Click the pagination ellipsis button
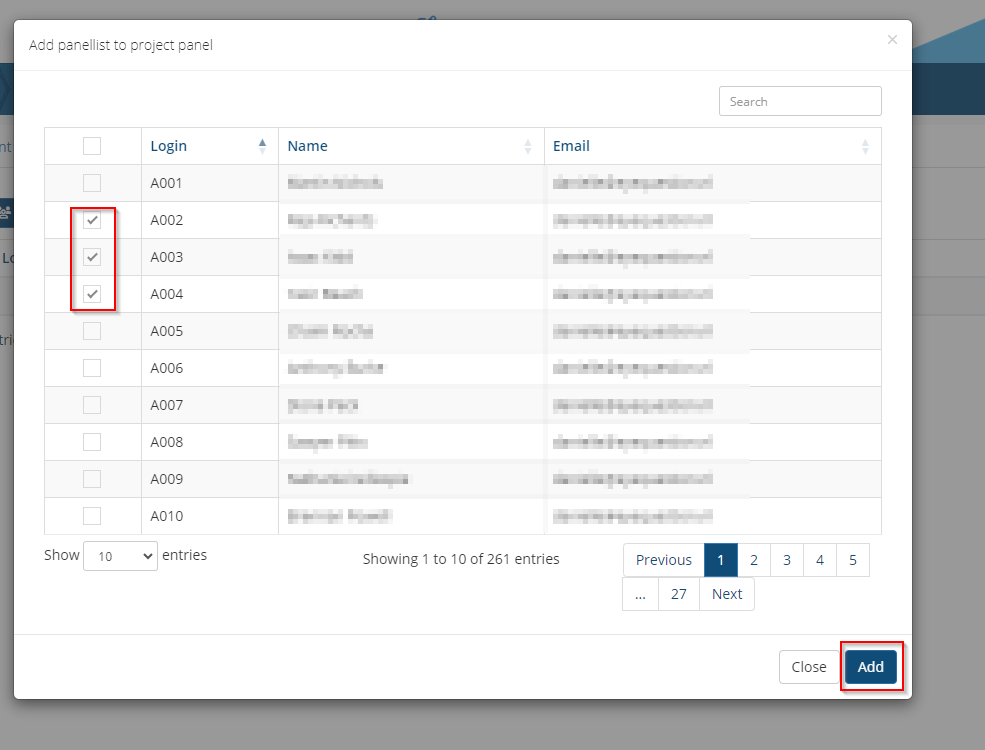The width and height of the screenshot is (985, 750). (x=640, y=594)
